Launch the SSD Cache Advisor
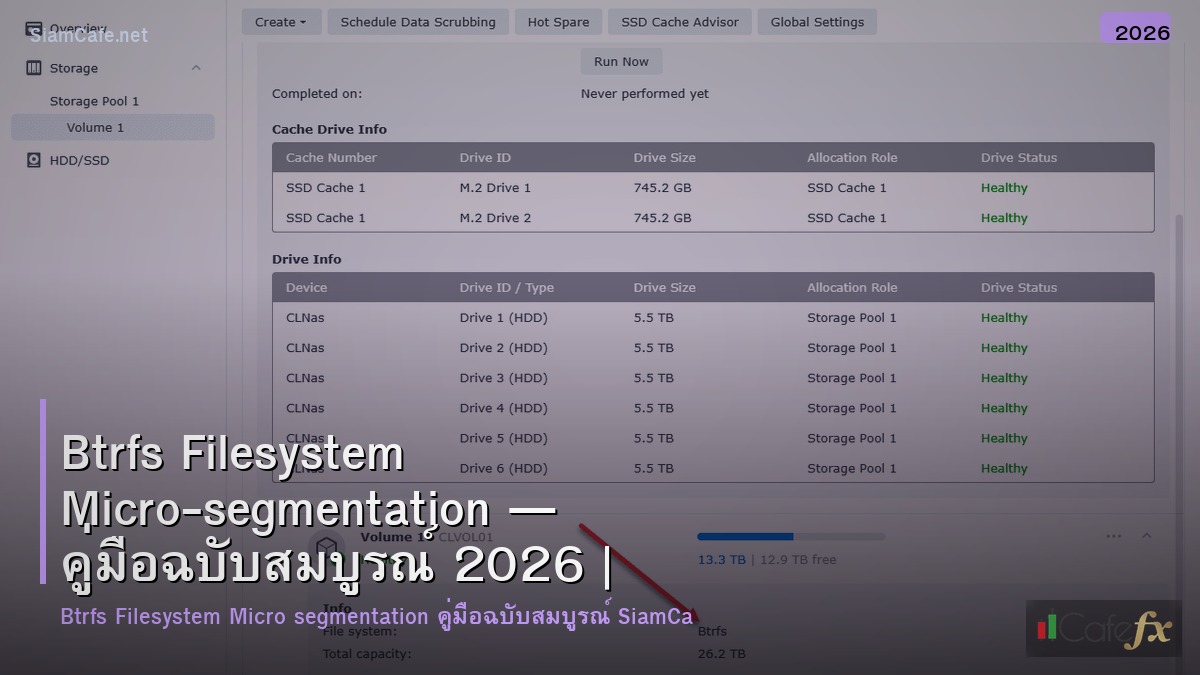Image resolution: width=1200 pixels, height=675 pixels. click(x=679, y=21)
